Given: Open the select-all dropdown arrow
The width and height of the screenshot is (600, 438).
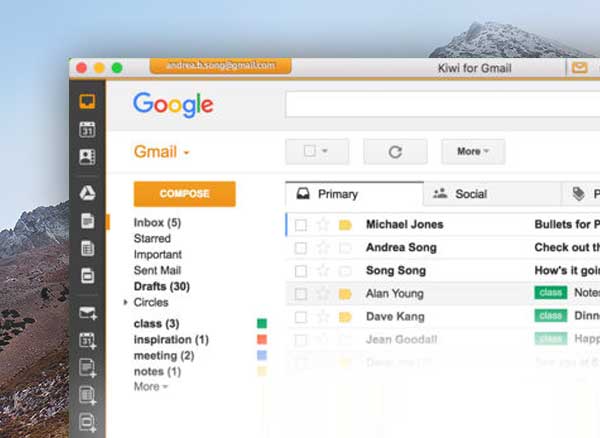Looking at the screenshot, I should [325, 151].
